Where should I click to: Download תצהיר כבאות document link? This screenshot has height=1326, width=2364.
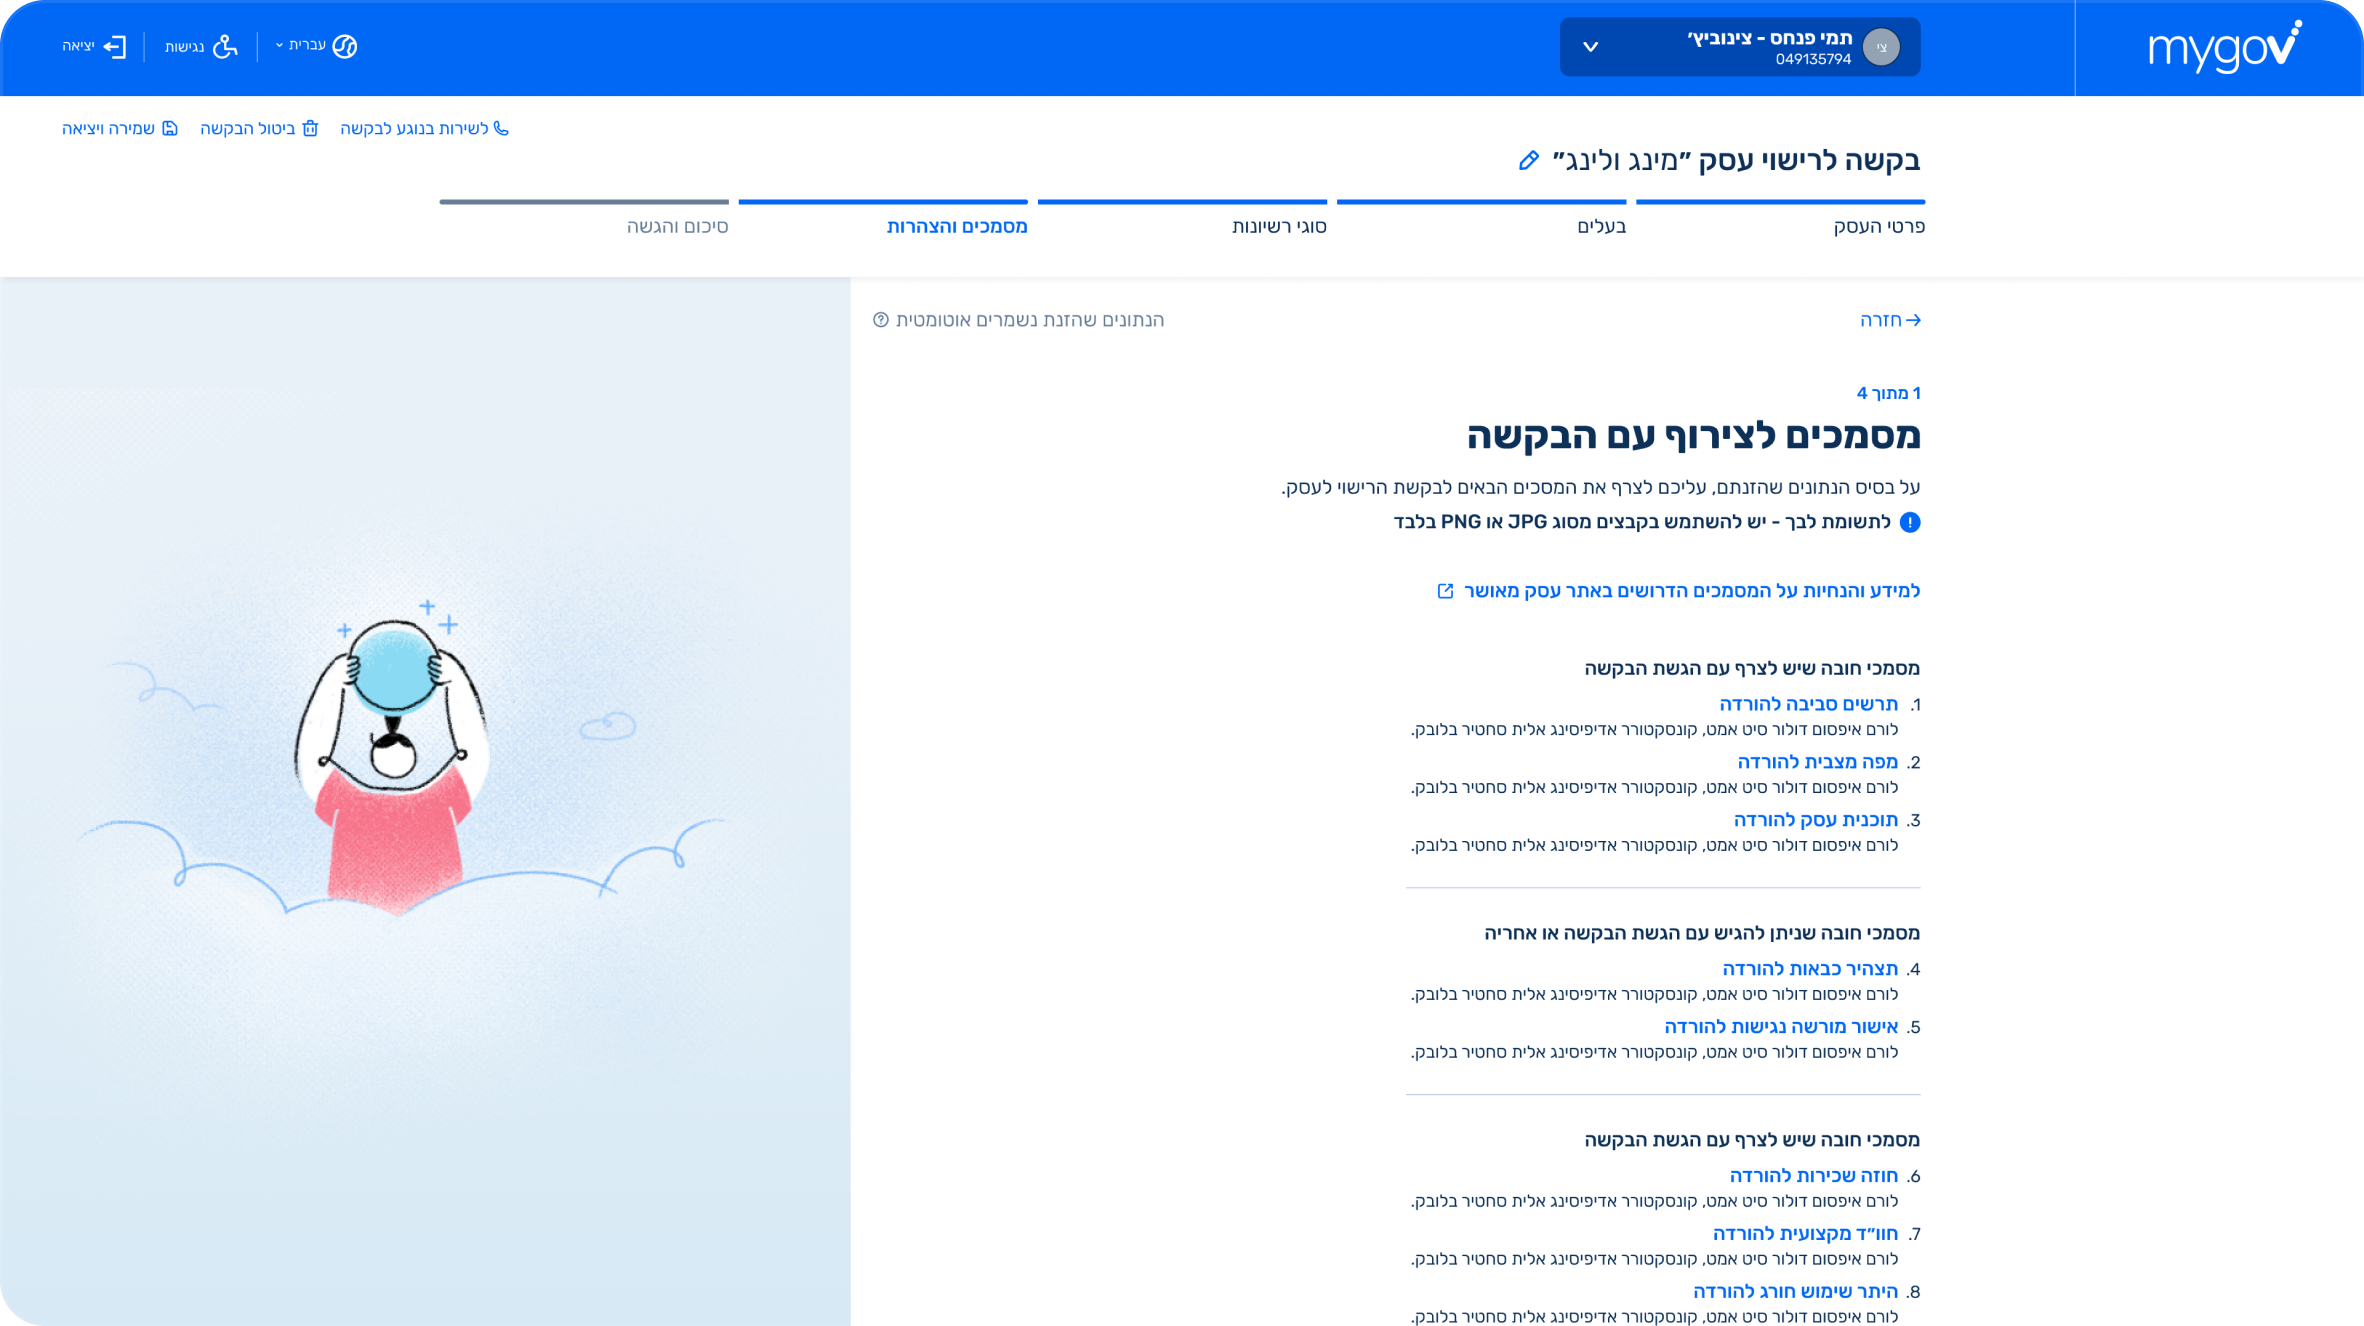pos(1809,969)
